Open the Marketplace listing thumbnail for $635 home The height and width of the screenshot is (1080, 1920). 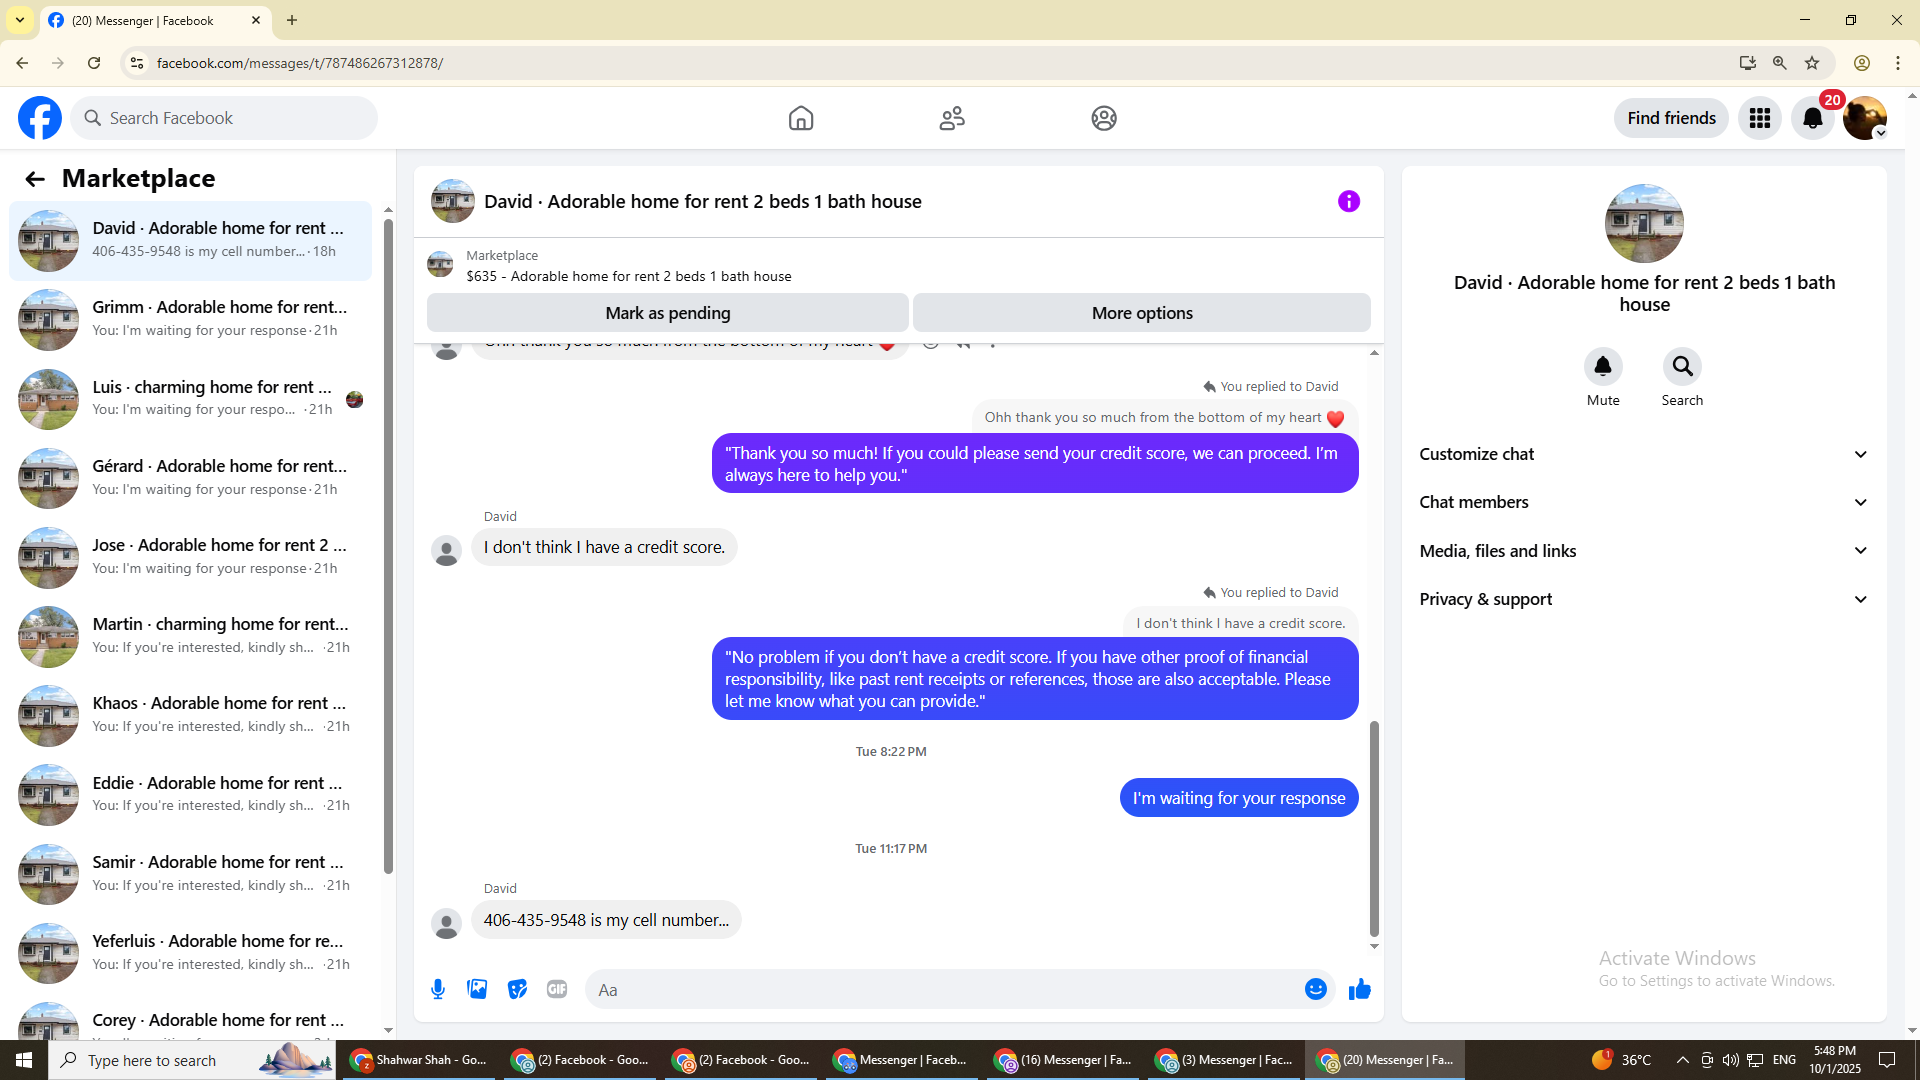click(x=440, y=265)
